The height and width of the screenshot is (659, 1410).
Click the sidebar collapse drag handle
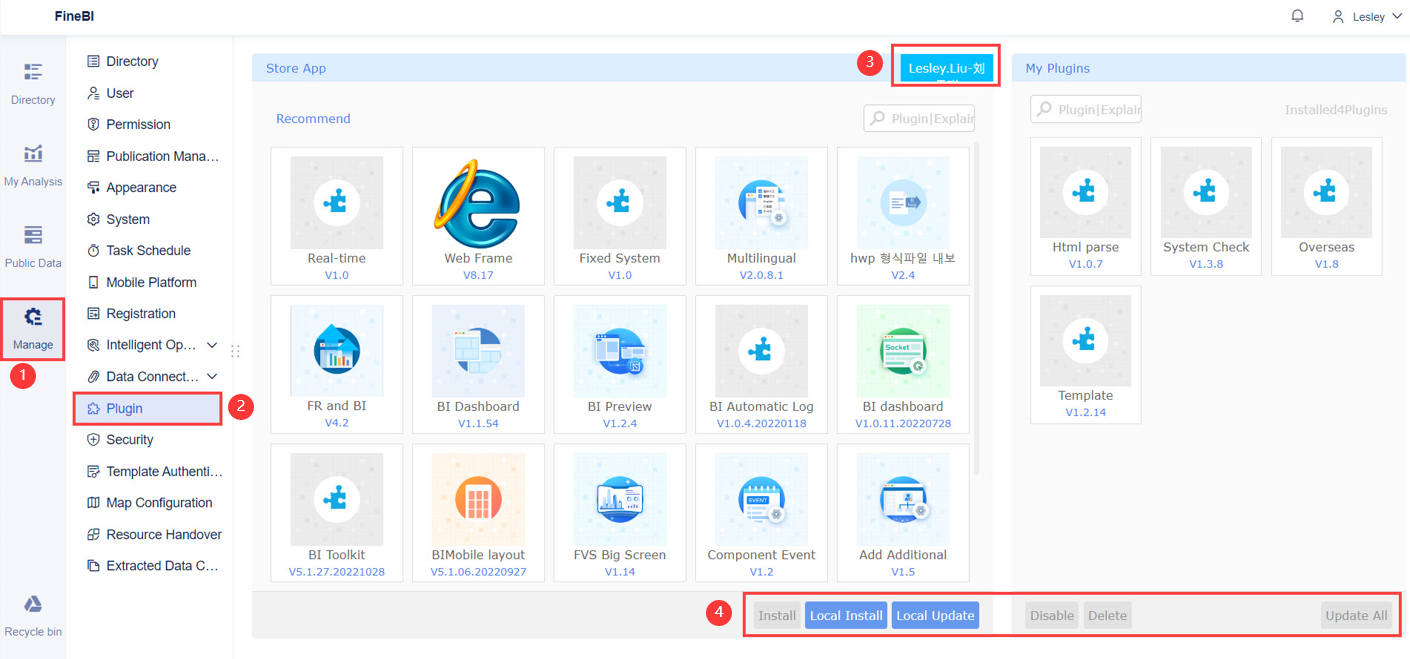[x=236, y=351]
